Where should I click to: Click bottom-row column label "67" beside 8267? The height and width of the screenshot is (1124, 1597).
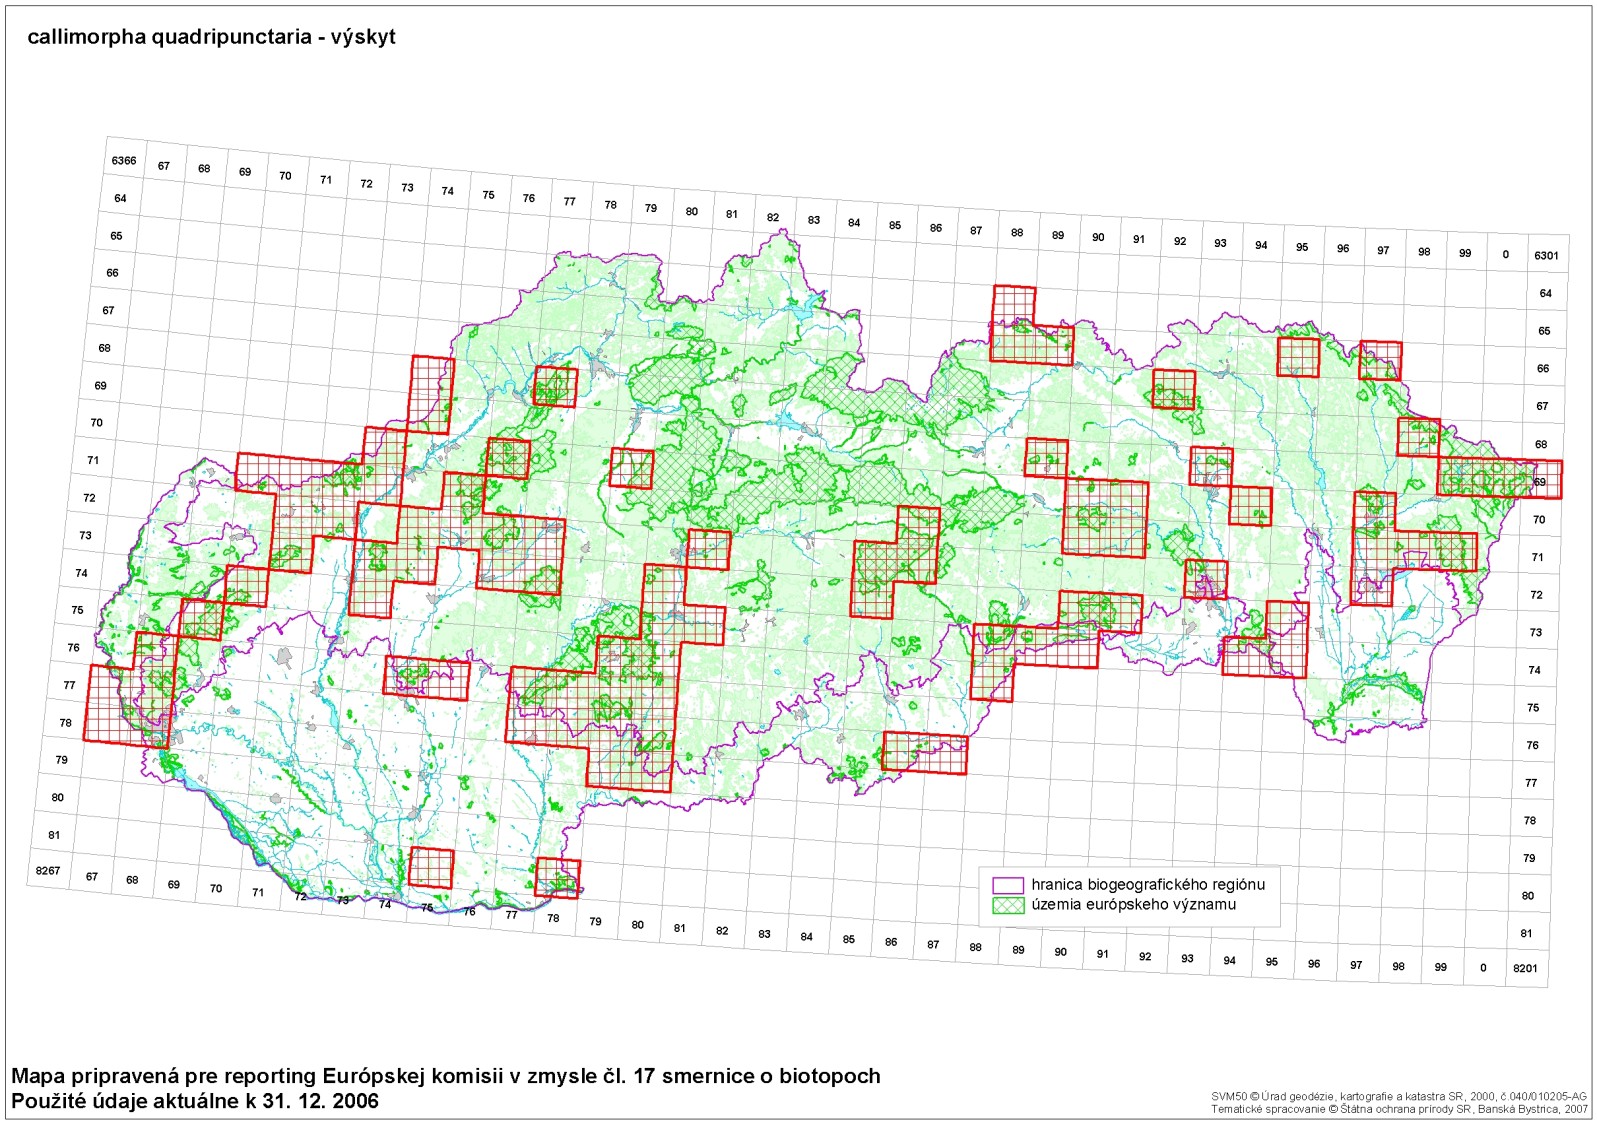[92, 877]
